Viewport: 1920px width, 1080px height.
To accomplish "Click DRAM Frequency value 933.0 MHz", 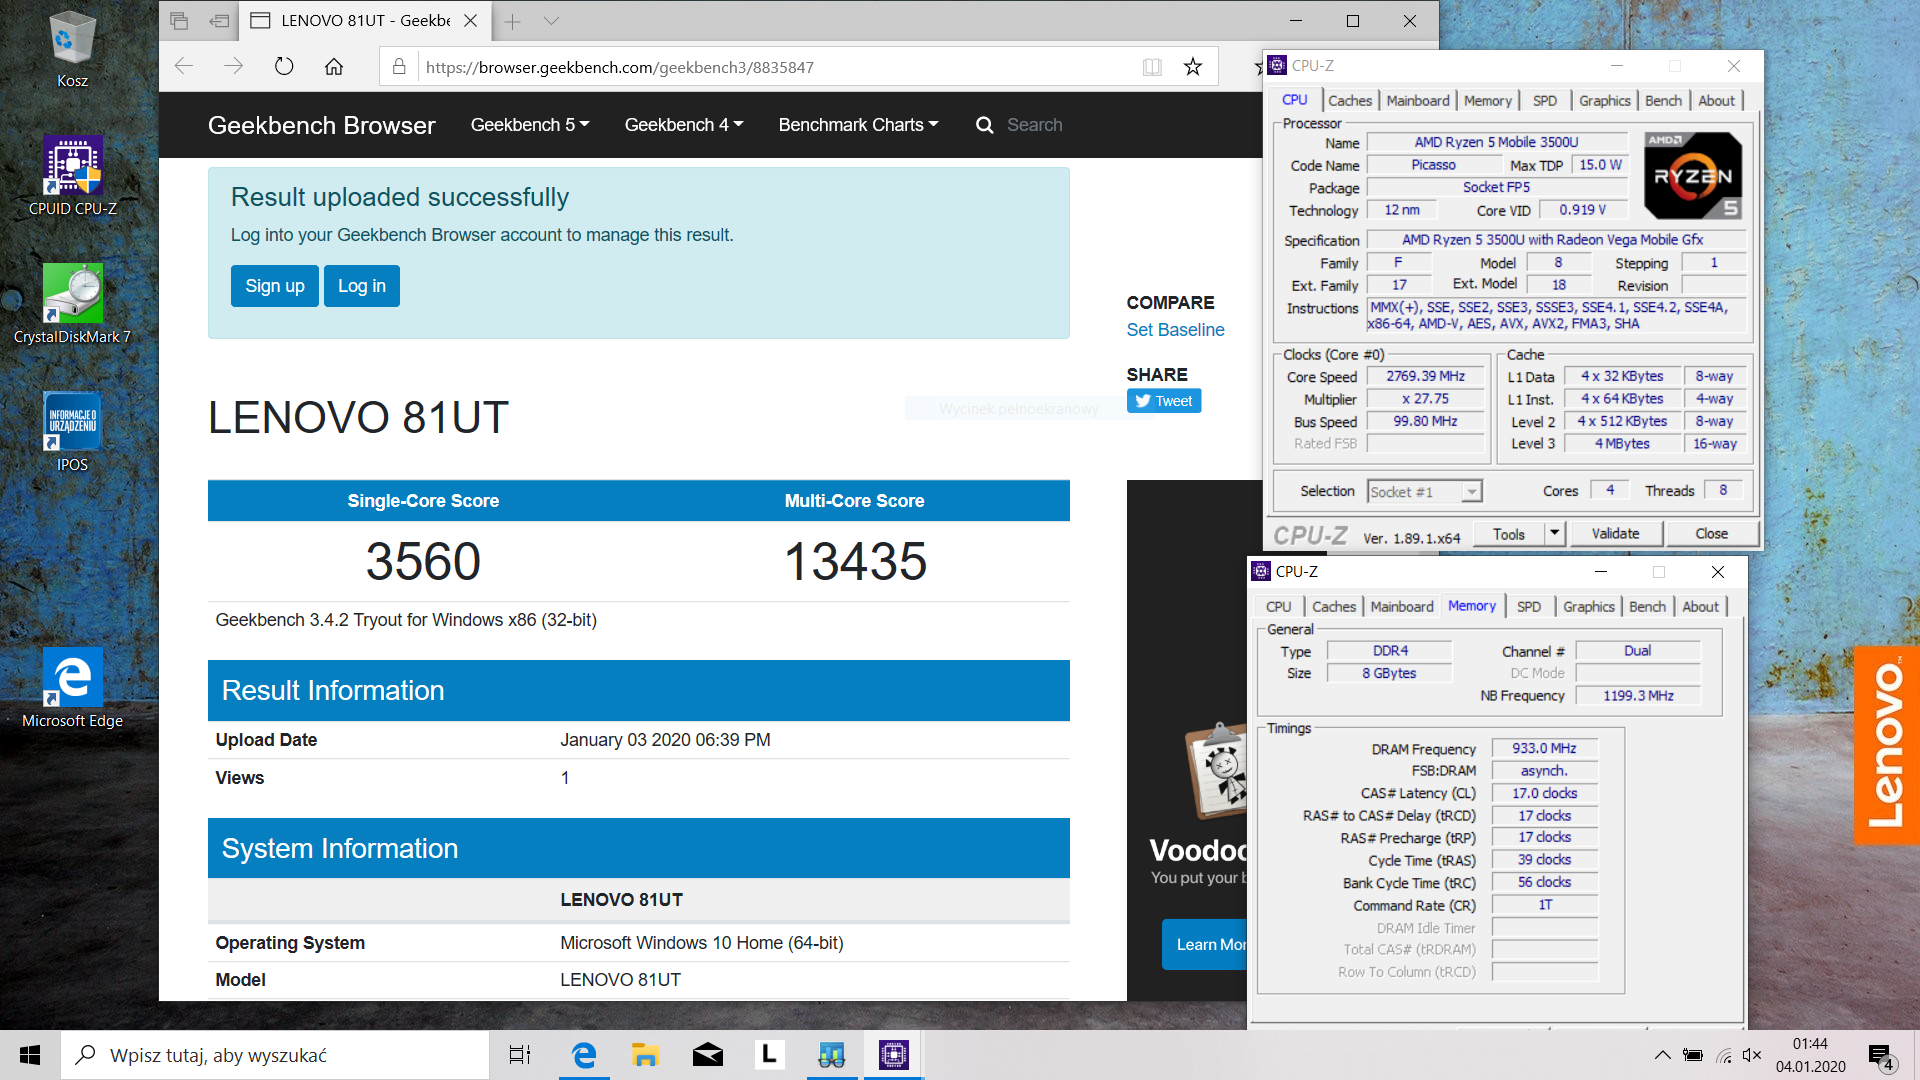I will pyautogui.click(x=1544, y=748).
